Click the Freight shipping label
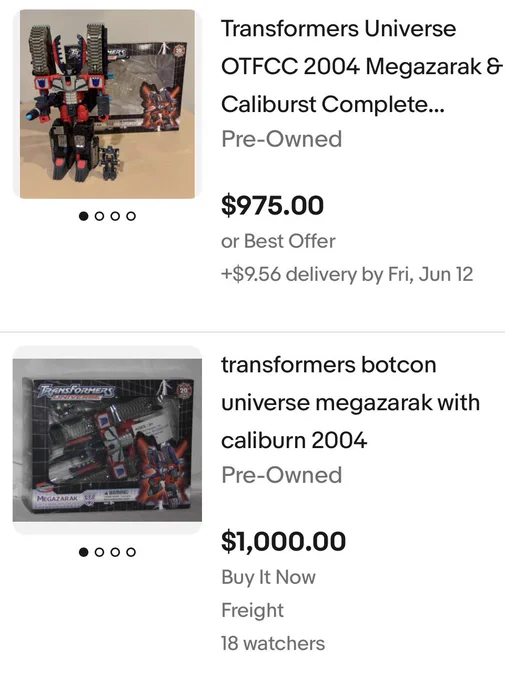This screenshot has height=680, width=505. pos(252,610)
